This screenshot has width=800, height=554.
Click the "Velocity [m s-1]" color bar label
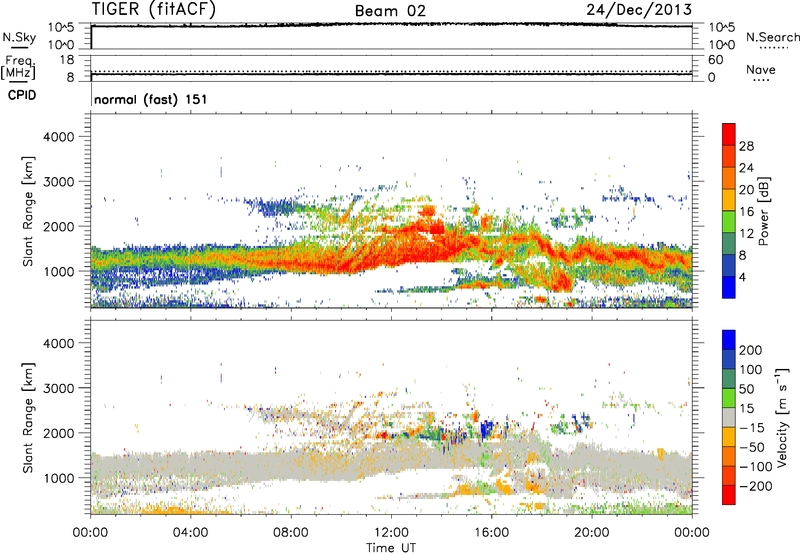781,417
